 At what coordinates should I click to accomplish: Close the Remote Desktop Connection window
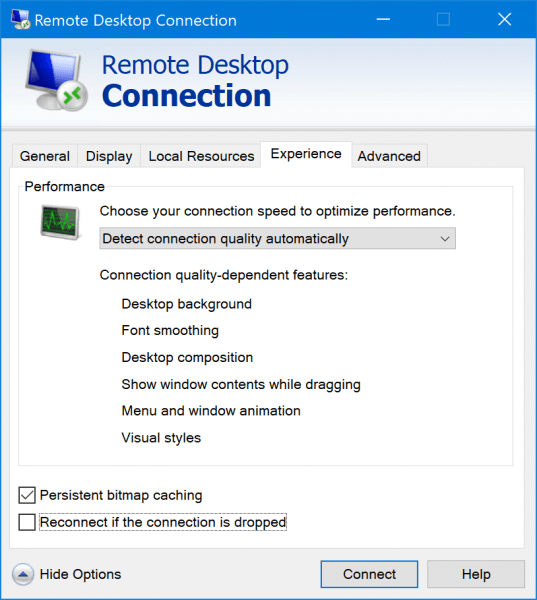point(504,19)
